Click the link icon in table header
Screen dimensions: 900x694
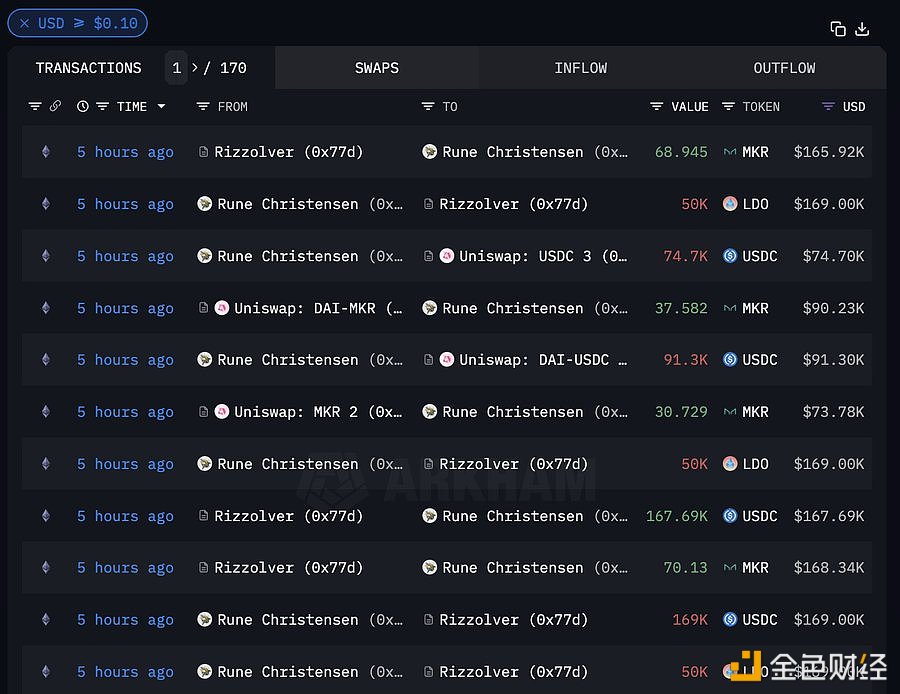[x=55, y=106]
